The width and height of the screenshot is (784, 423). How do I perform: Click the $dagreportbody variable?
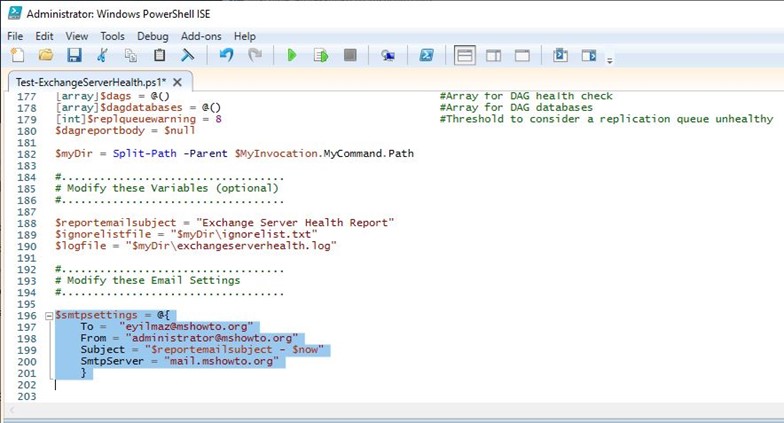tap(100, 130)
